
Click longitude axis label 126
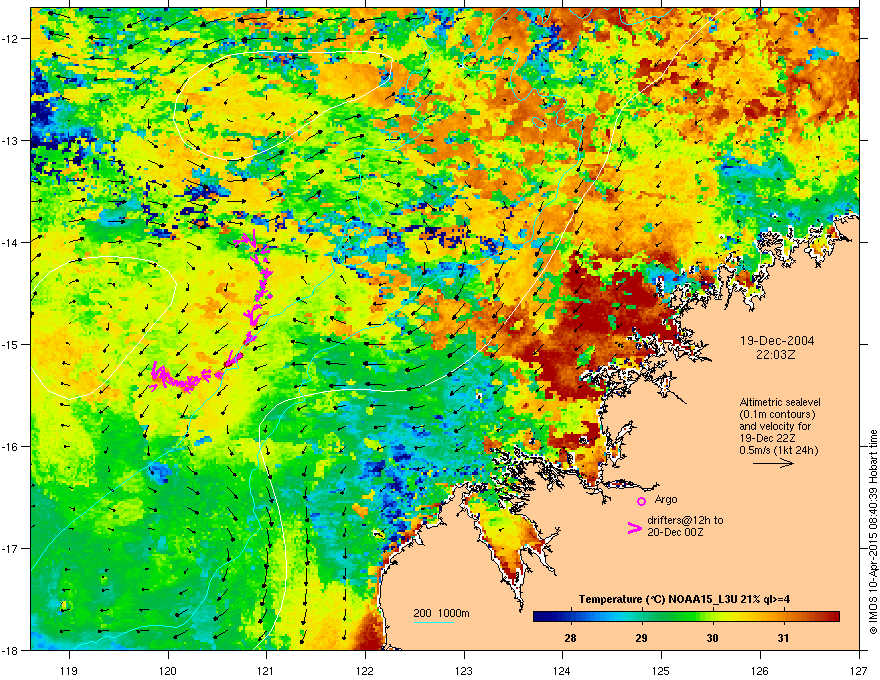tap(760, 670)
